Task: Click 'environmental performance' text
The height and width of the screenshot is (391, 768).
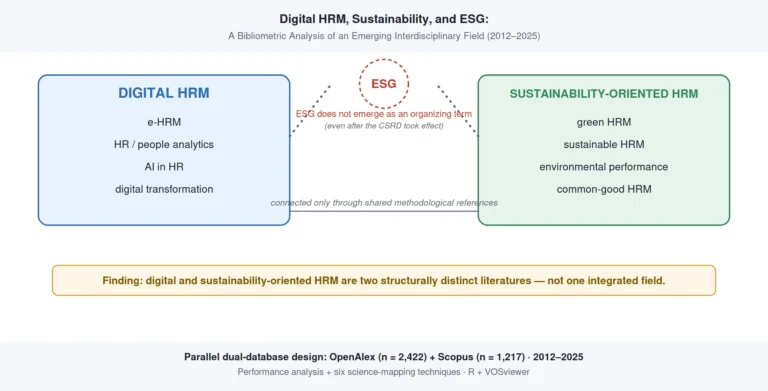Action: tap(604, 167)
